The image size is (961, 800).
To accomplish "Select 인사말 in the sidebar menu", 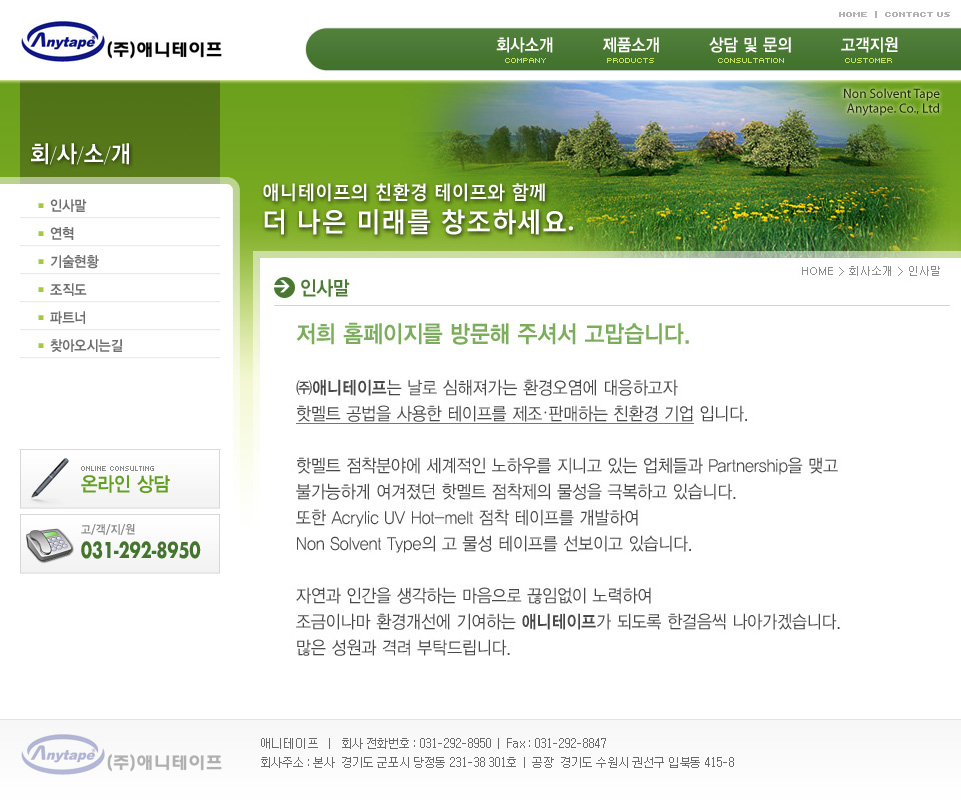I will click(x=68, y=205).
